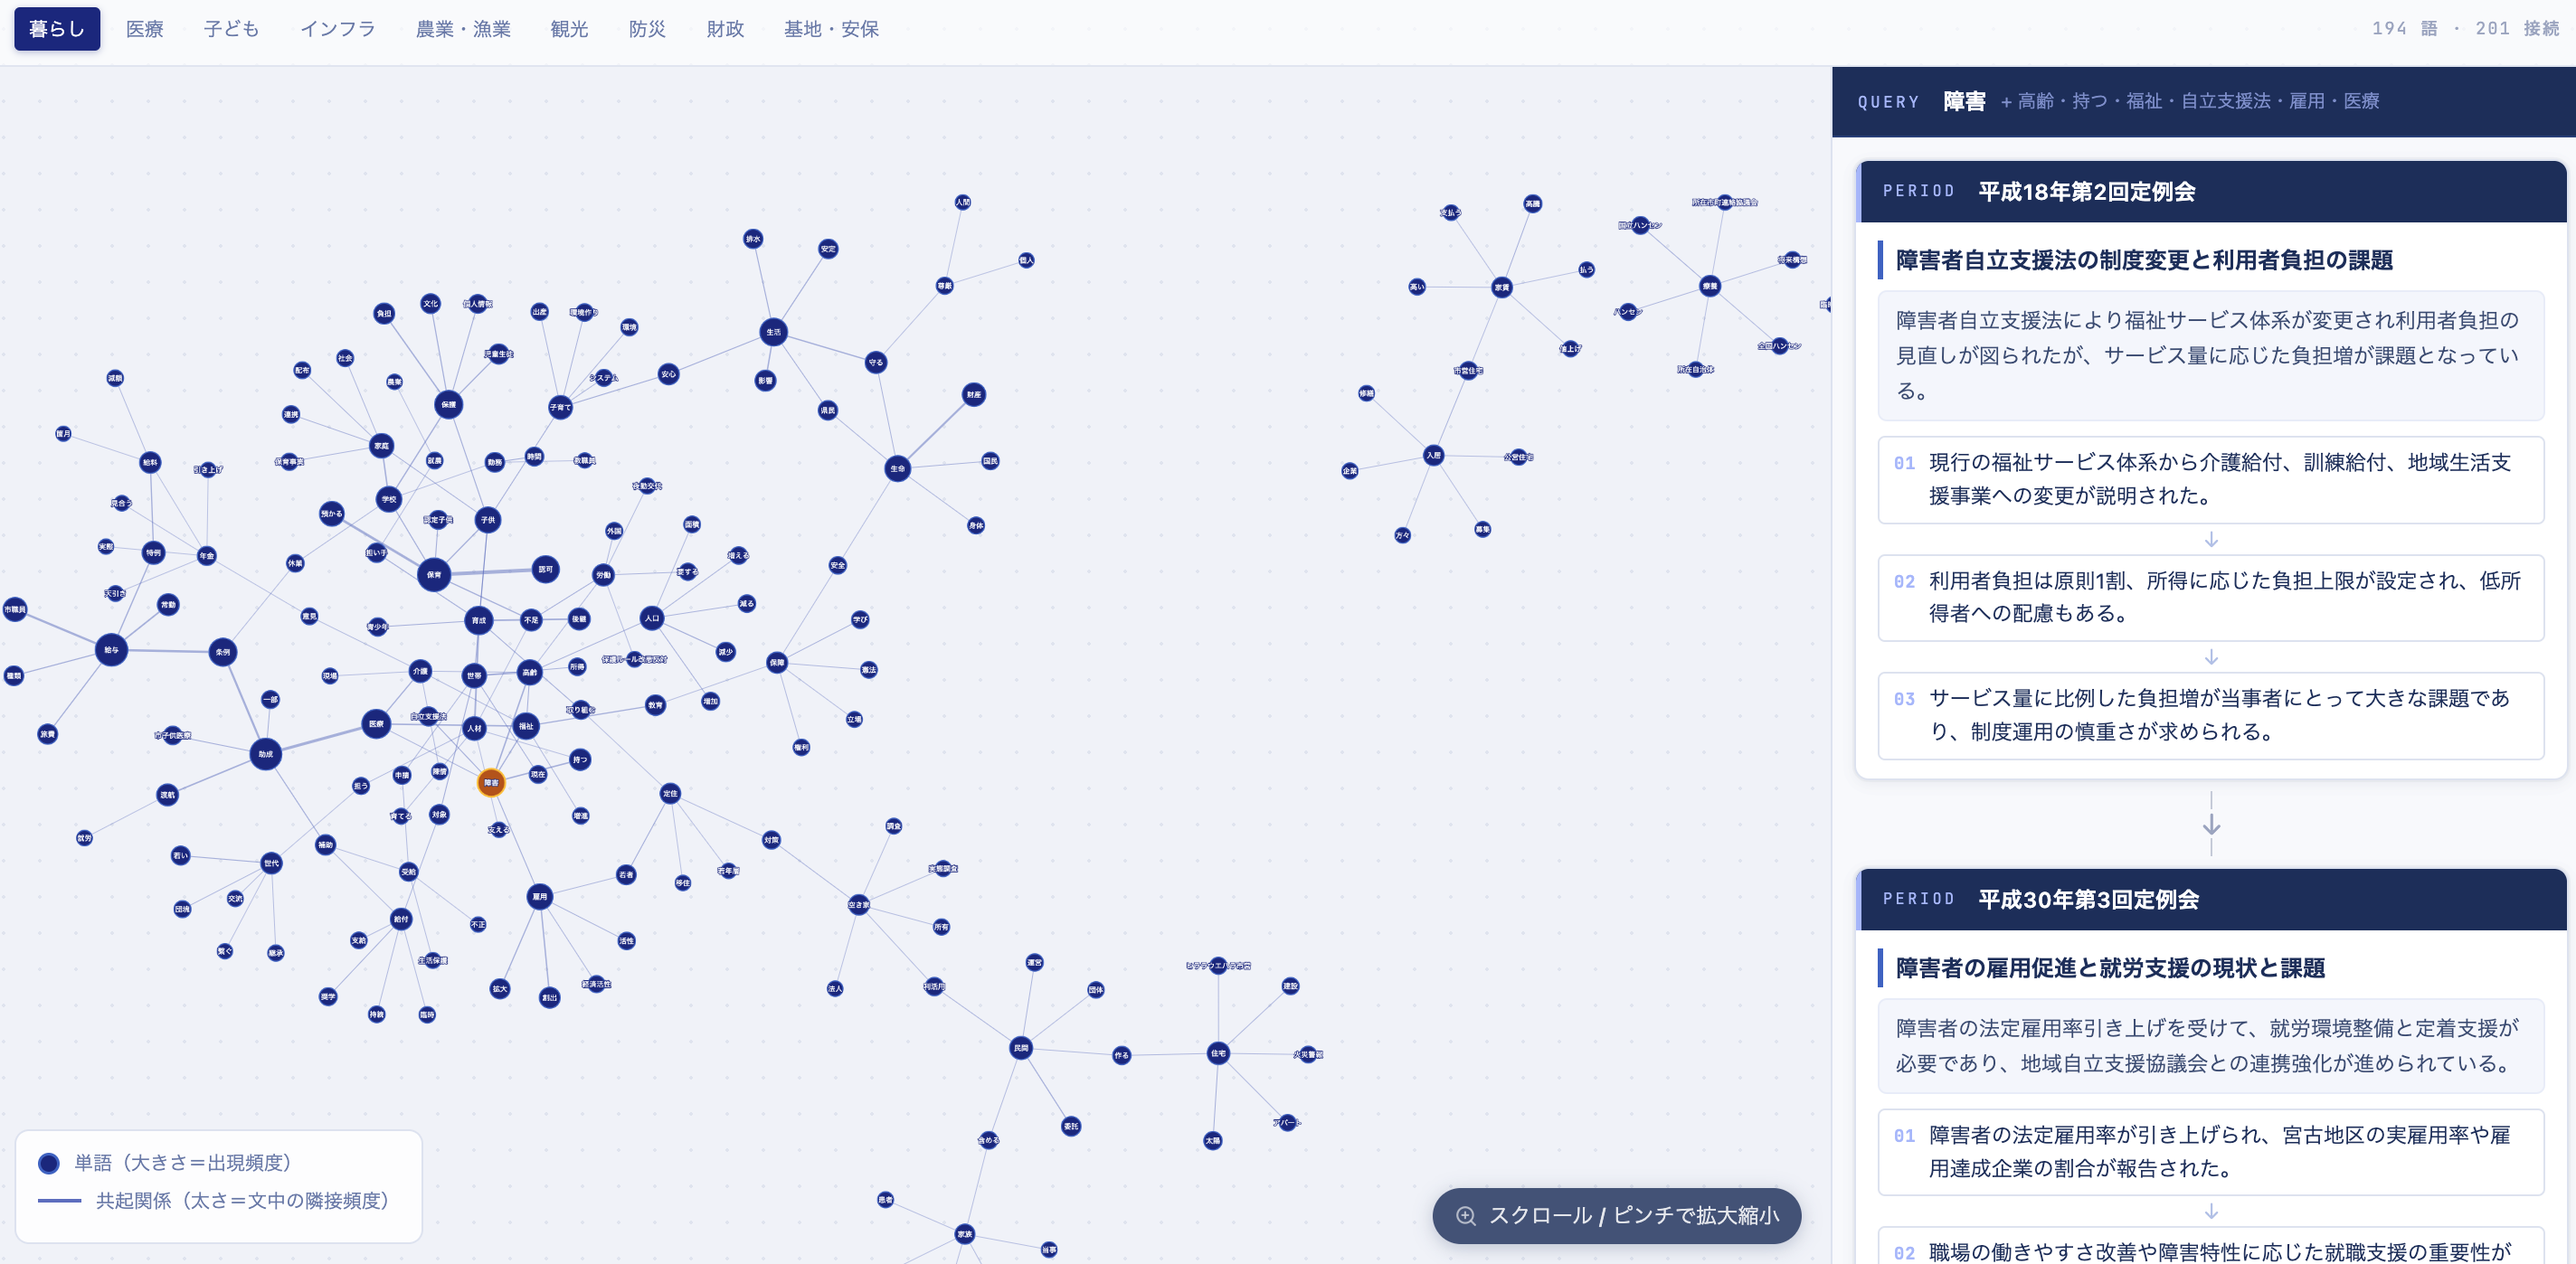Select the 暮らし tab
Viewport: 2576px width, 1264px height.
pyautogui.click(x=57, y=29)
